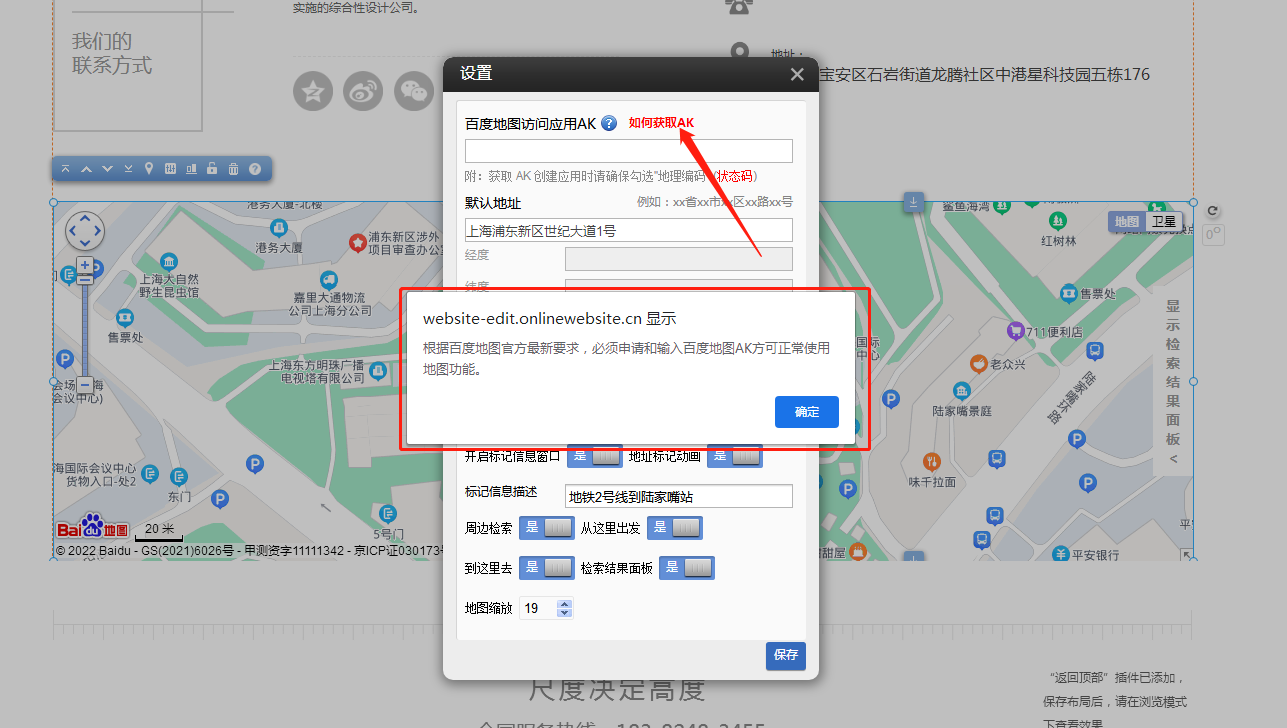Switch map to 卫星 satellite view
This screenshot has width=1287, height=728.
1164,222
